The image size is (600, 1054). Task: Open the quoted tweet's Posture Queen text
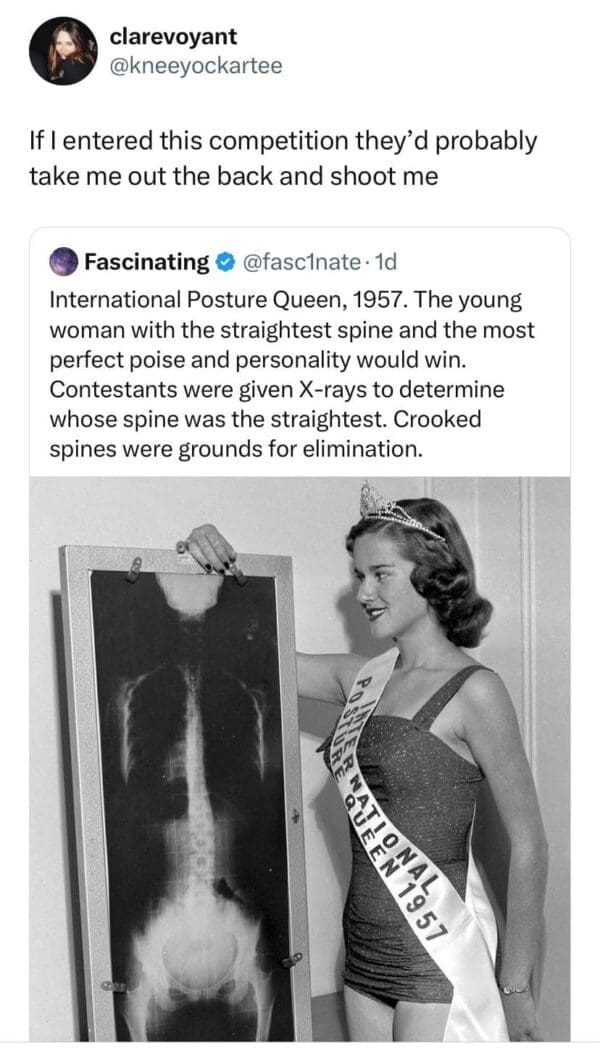coord(300,300)
